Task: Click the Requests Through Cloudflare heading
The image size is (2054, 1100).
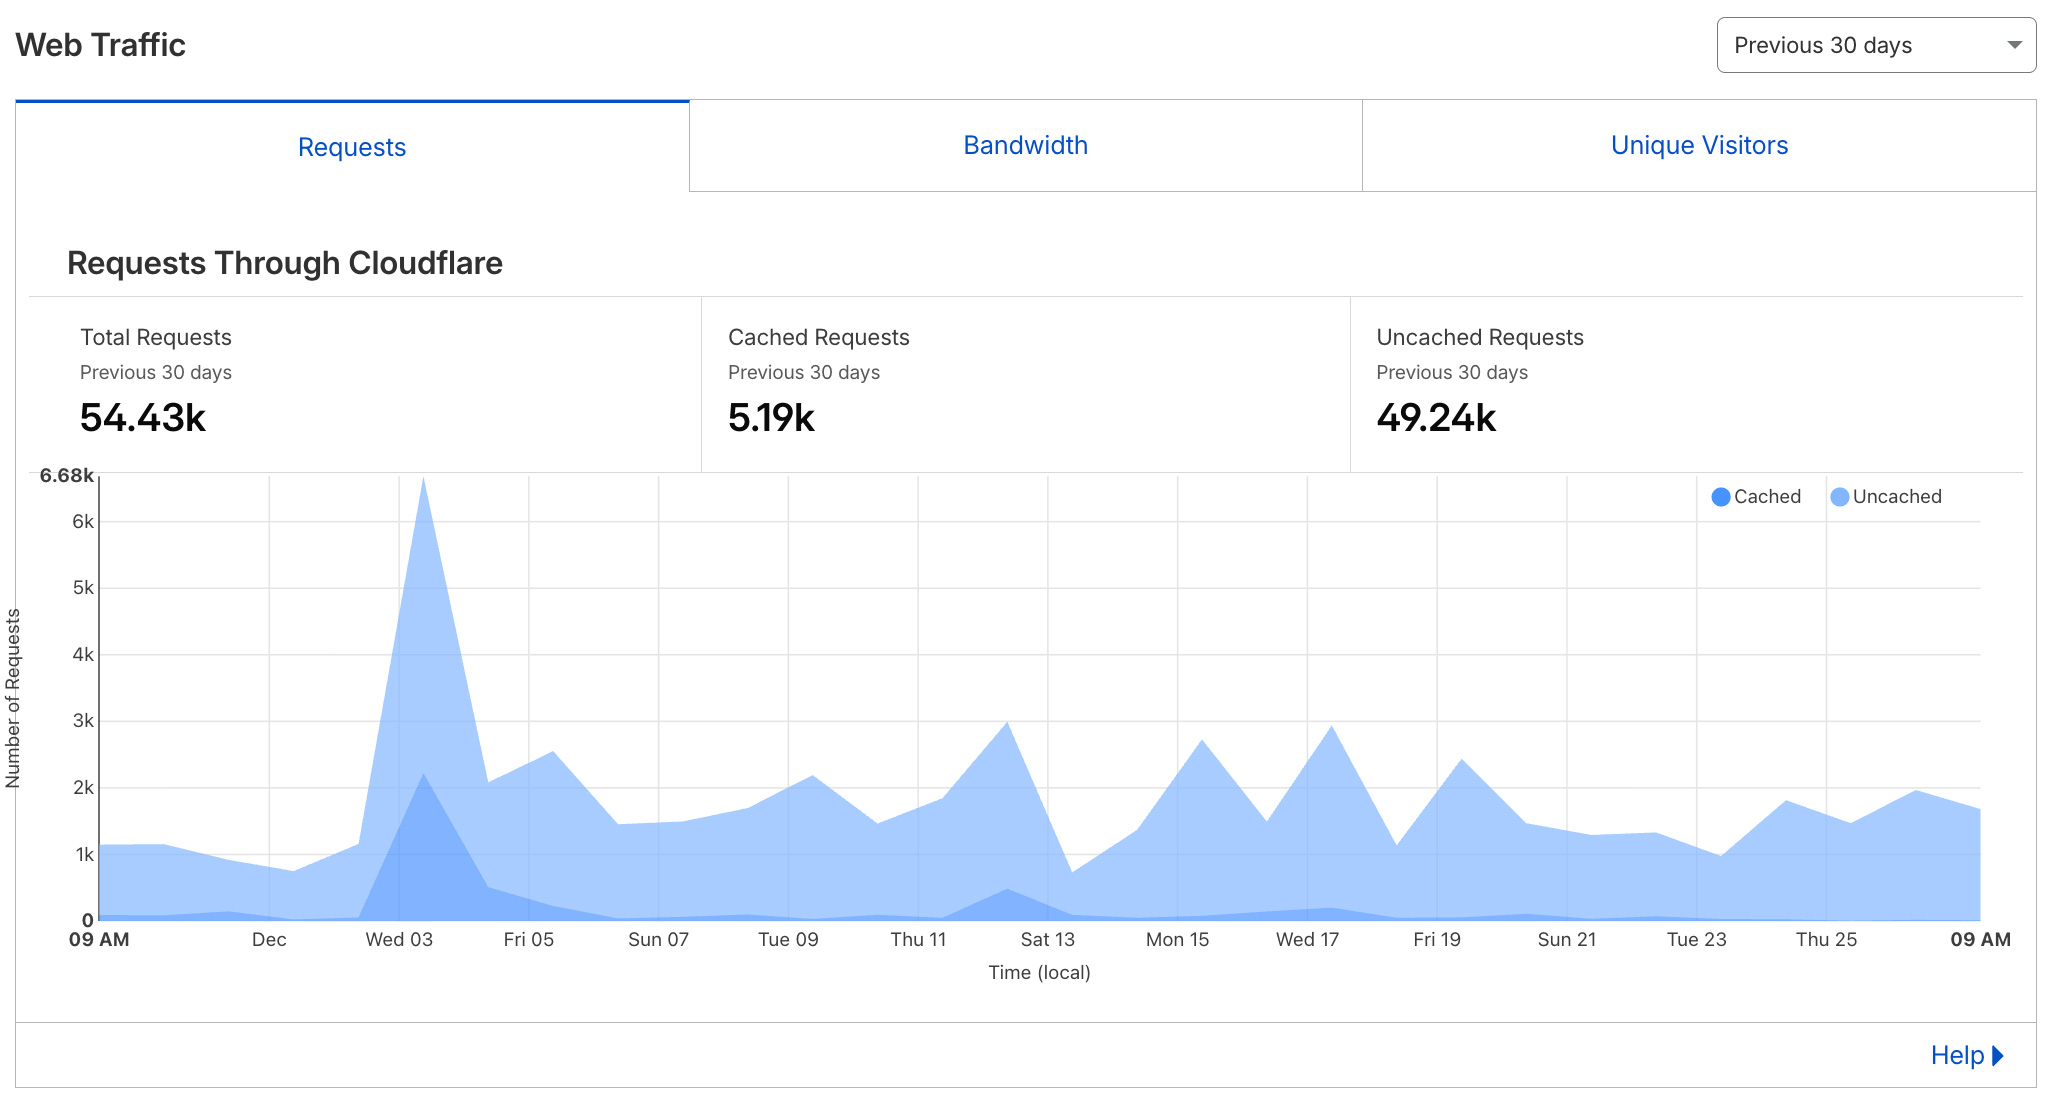Action: 285,263
